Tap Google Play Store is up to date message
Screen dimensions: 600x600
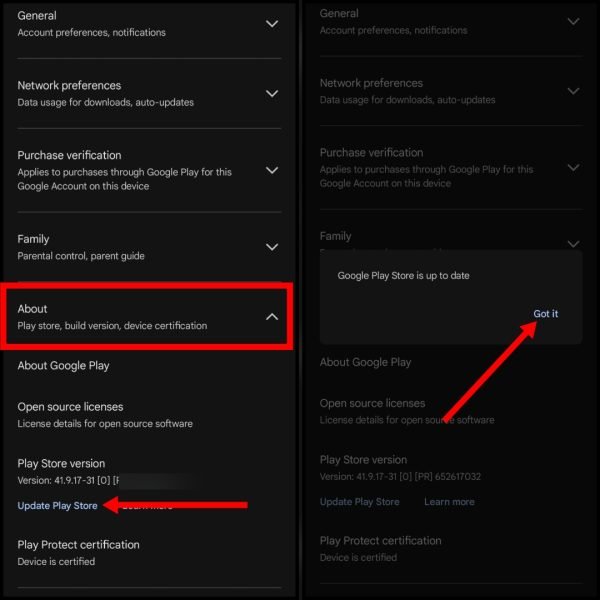pyautogui.click(x=403, y=276)
